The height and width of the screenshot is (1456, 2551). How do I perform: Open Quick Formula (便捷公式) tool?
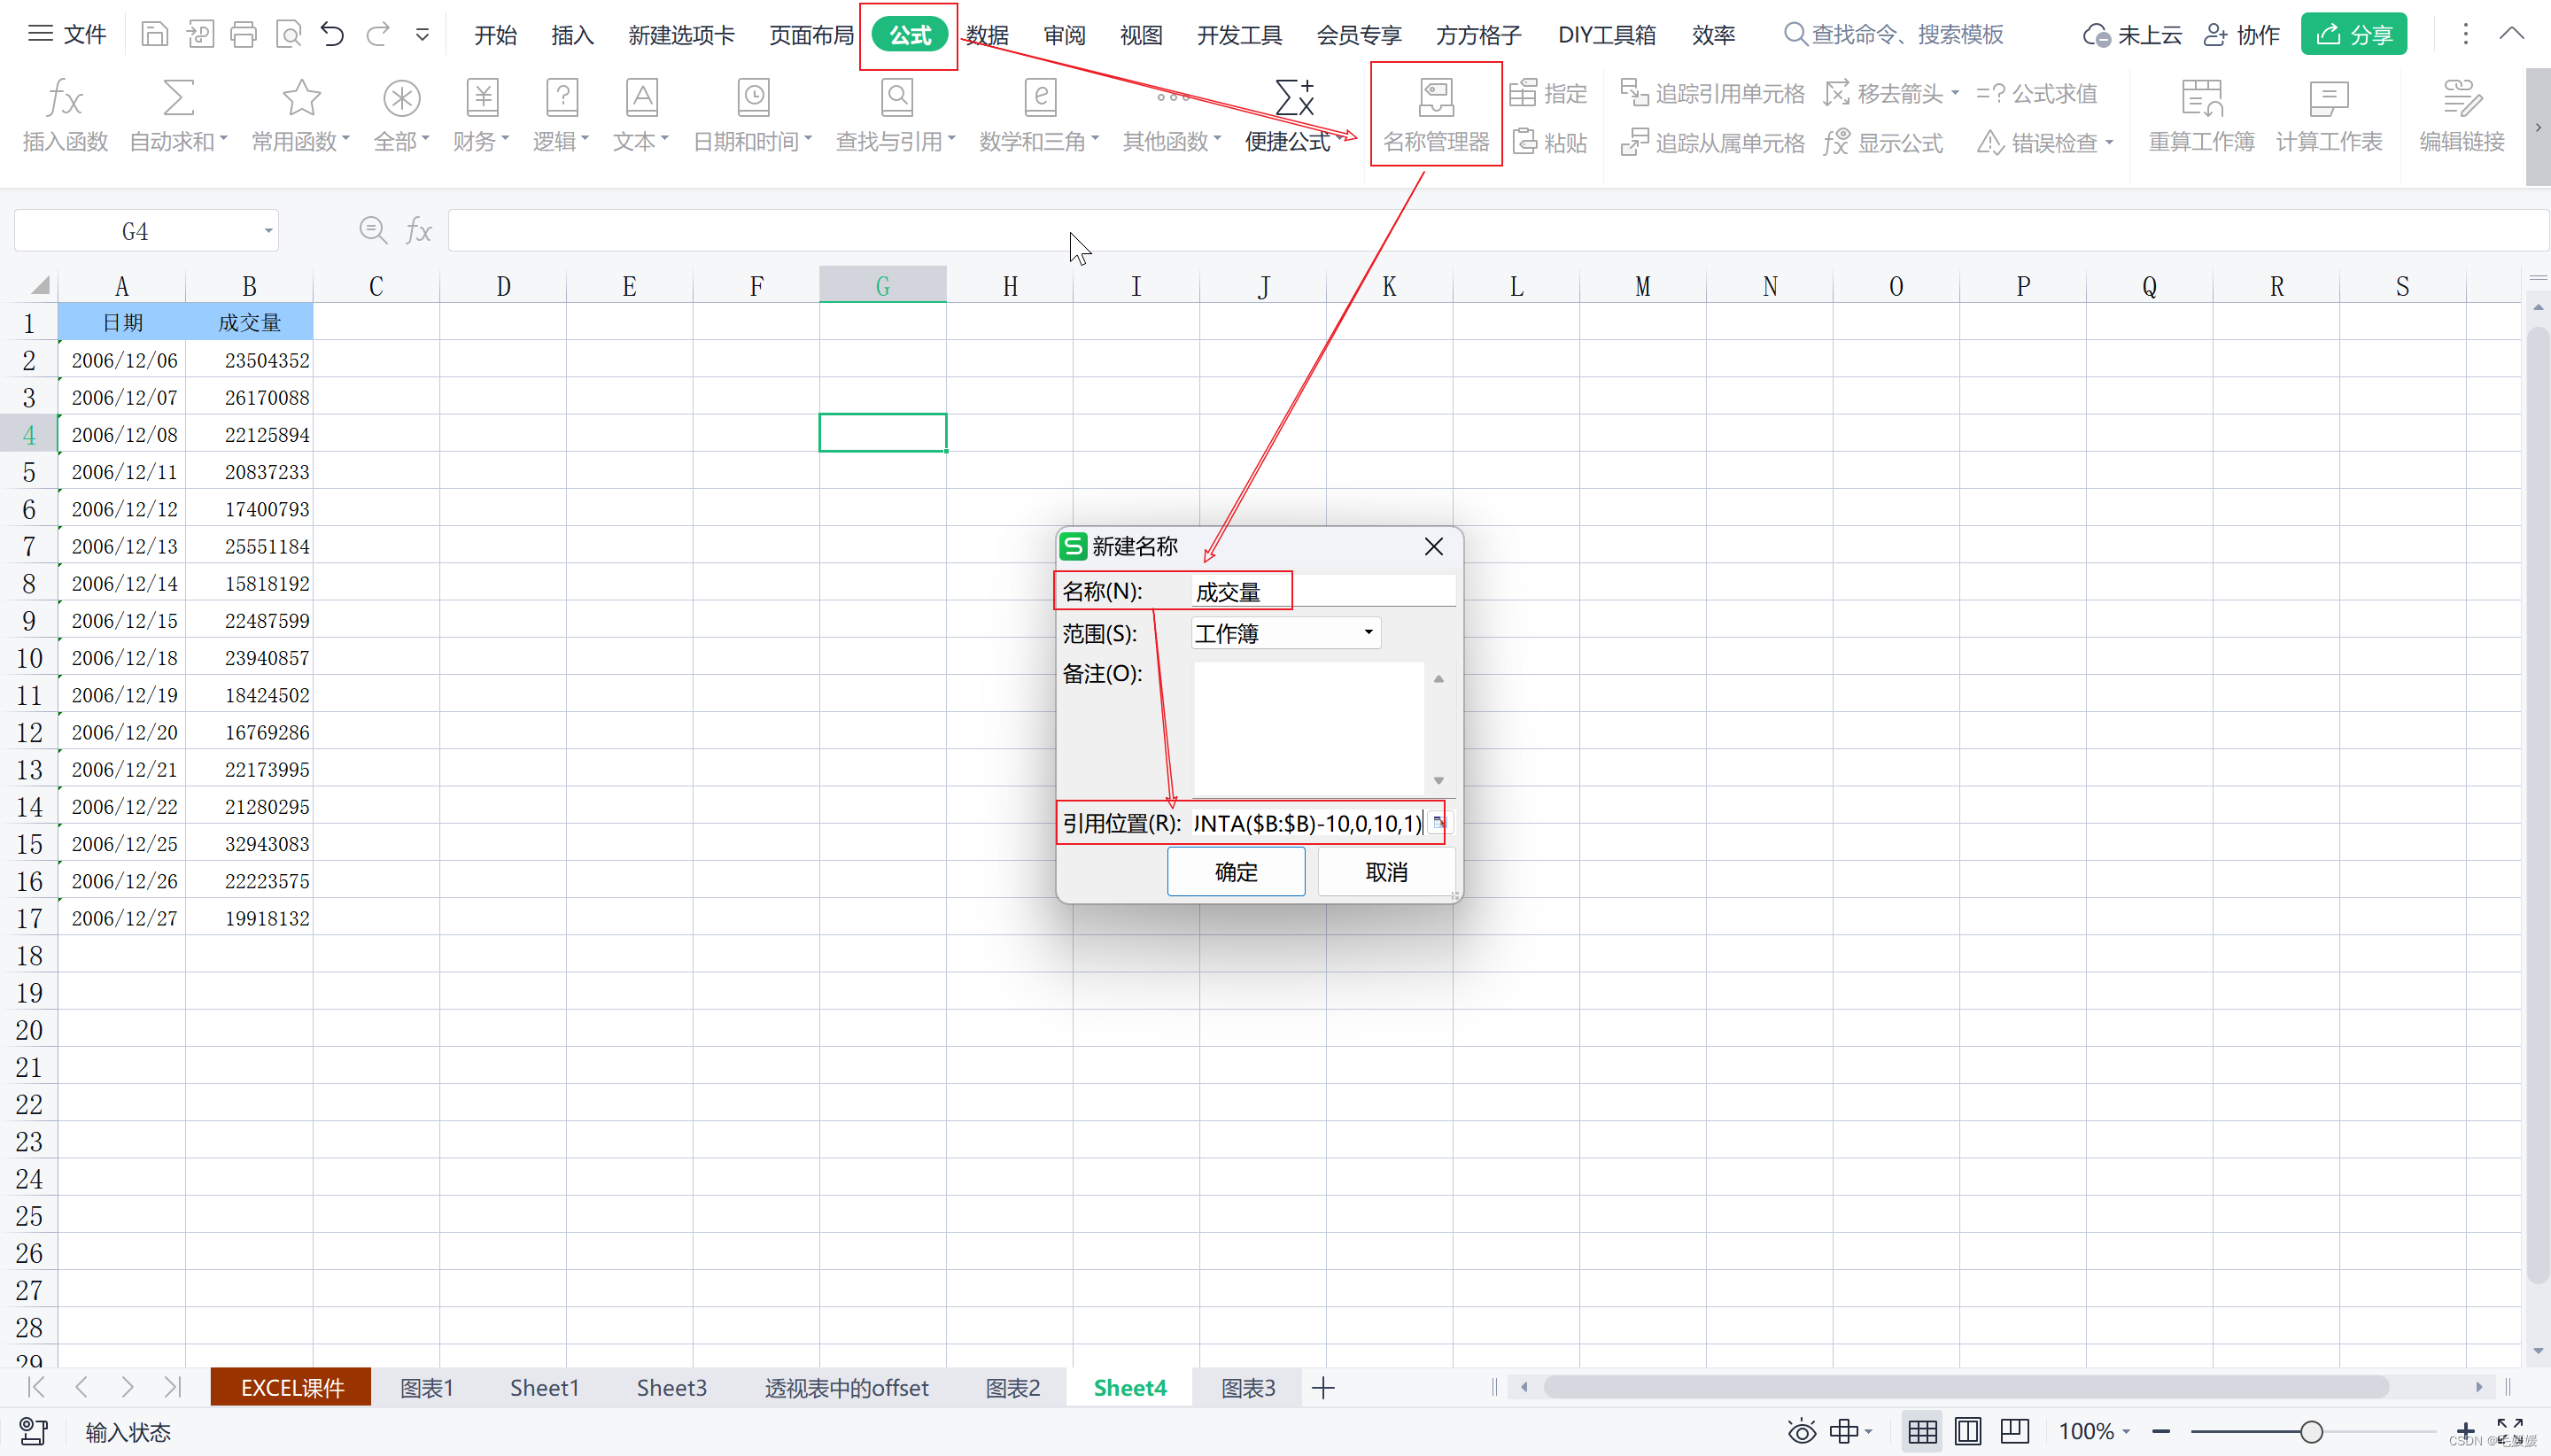pos(1294,116)
